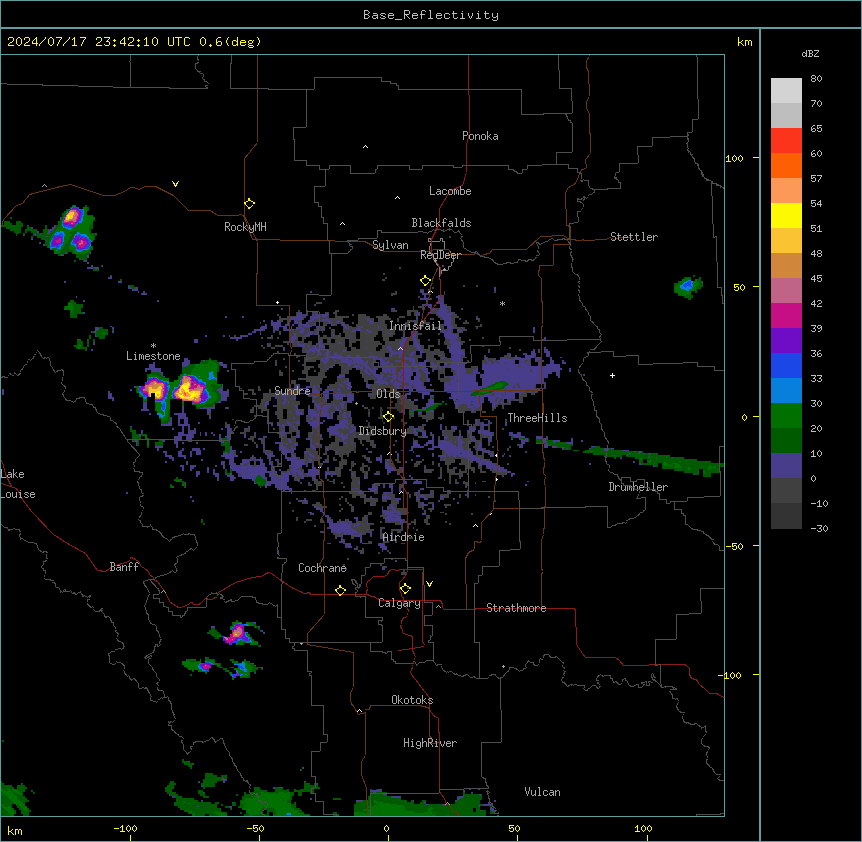Screen dimensions: 862x842
Task: Click the HighRiver label
Action: [x=430, y=743]
